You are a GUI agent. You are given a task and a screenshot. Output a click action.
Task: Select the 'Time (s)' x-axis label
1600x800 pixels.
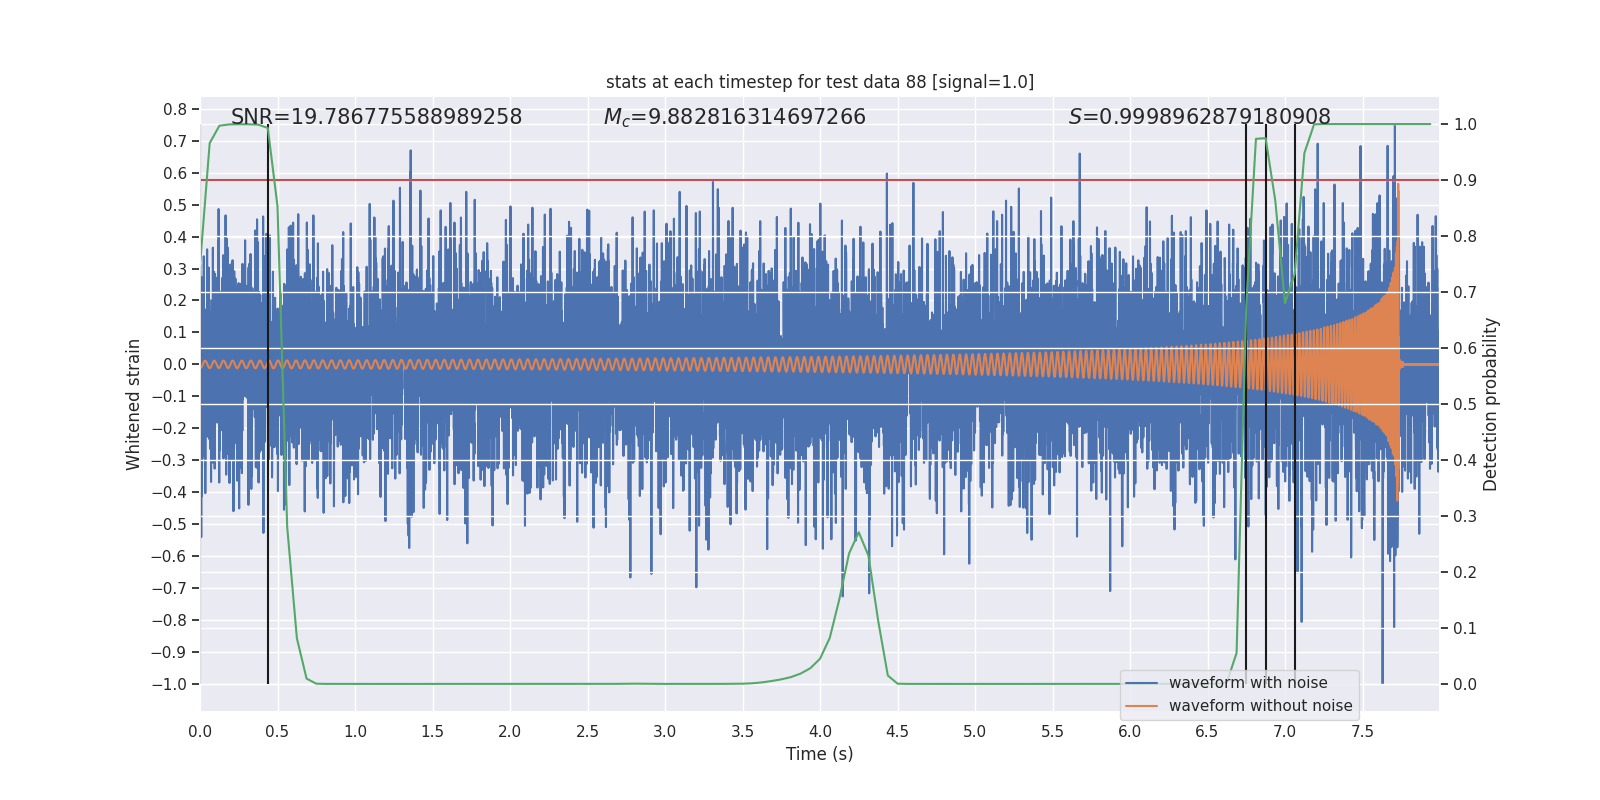819,754
